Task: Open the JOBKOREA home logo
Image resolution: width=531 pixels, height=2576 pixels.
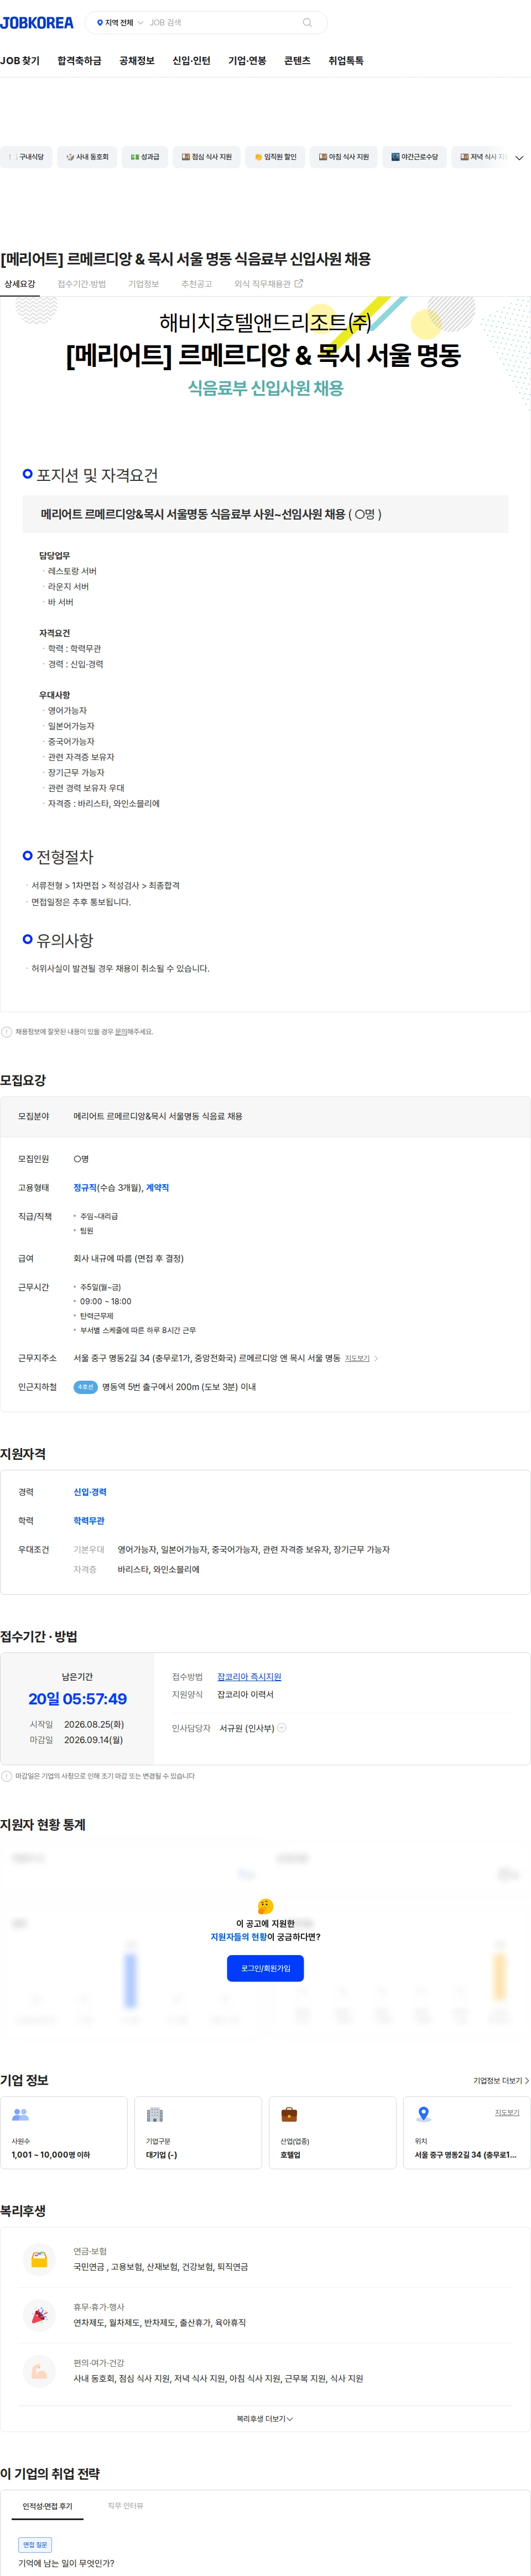Action: (x=37, y=22)
